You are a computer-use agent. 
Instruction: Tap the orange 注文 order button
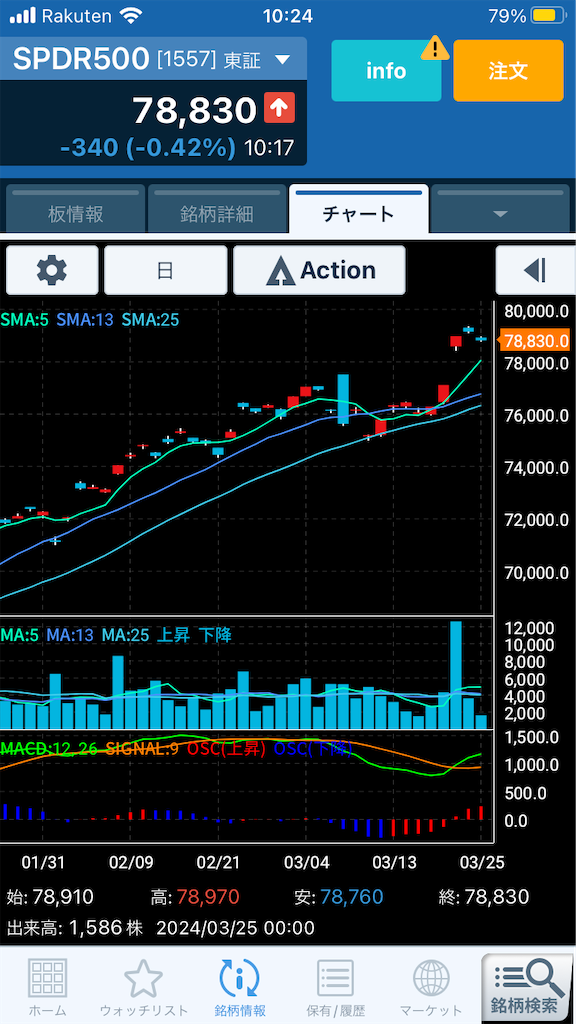tap(508, 71)
